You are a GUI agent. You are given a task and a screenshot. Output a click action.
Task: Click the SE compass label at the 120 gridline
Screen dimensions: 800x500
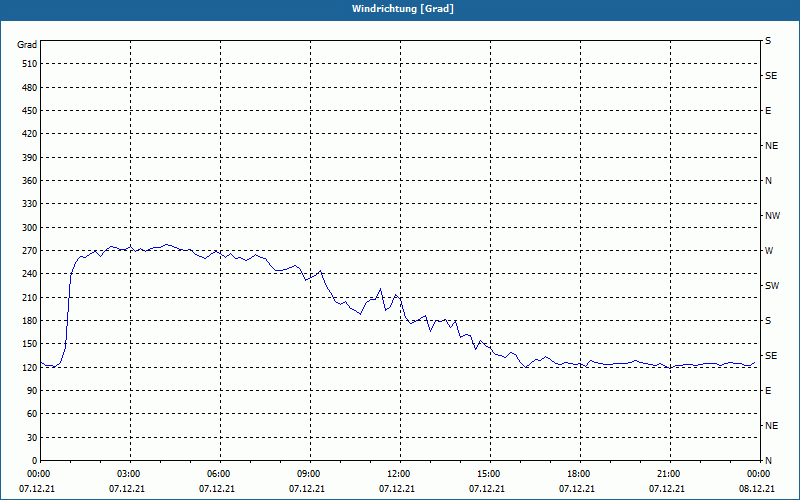point(771,356)
